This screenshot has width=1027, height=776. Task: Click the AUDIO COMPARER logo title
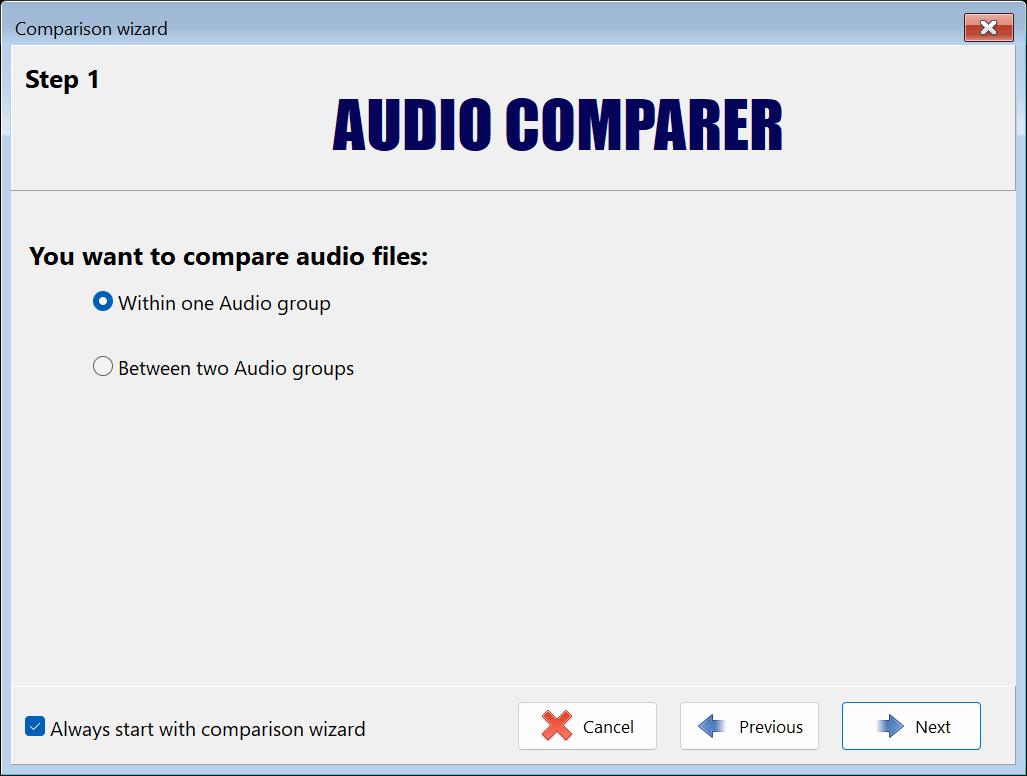557,125
